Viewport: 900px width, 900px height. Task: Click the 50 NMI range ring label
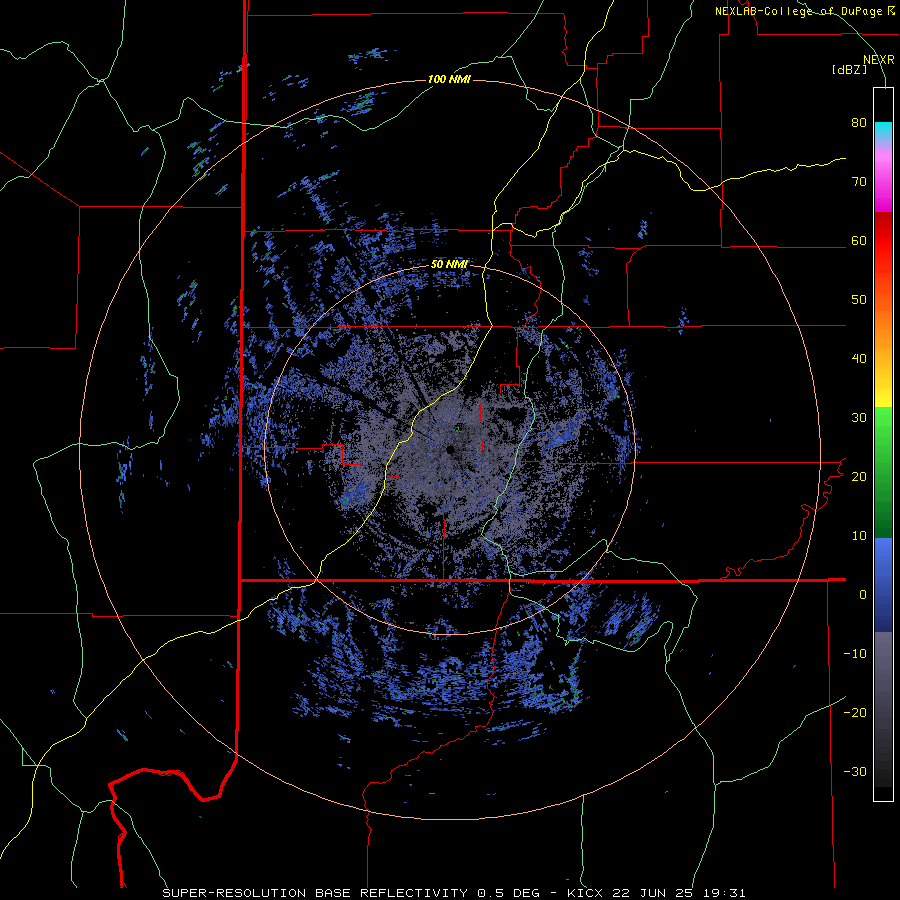click(x=449, y=265)
